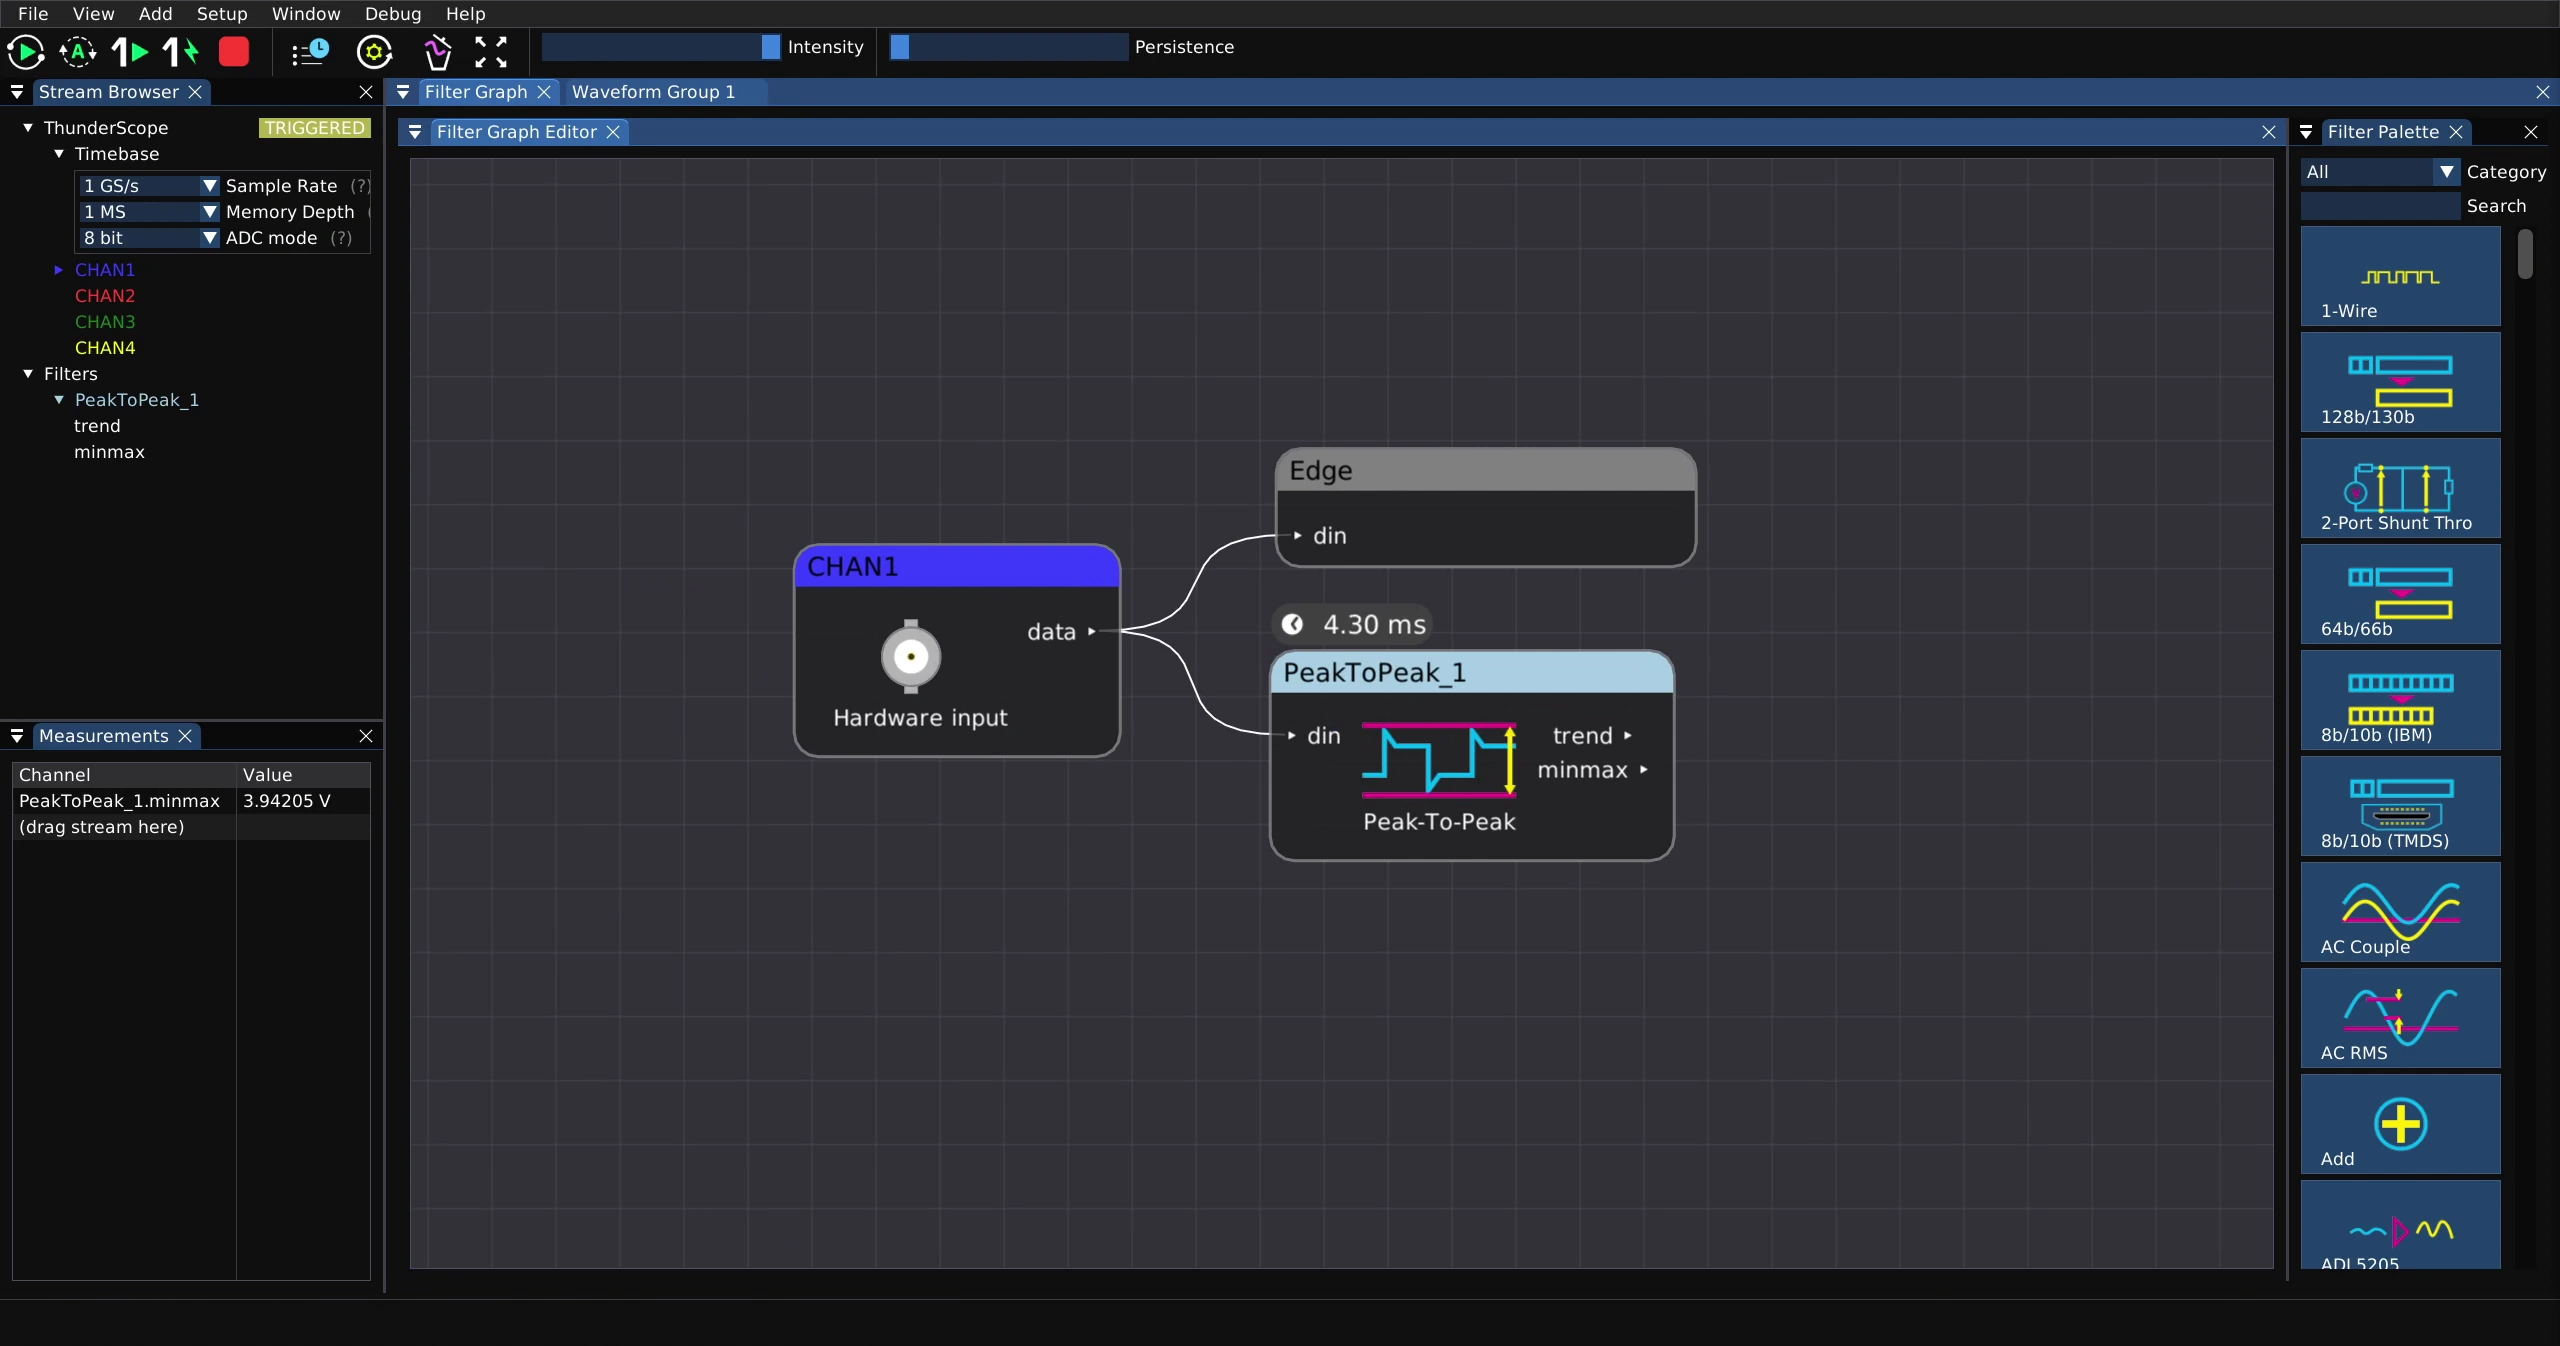The height and width of the screenshot is (1346, 2560).
Task: Select CHAN2 in the Stream Browser
Action: [x=105, y=296]
